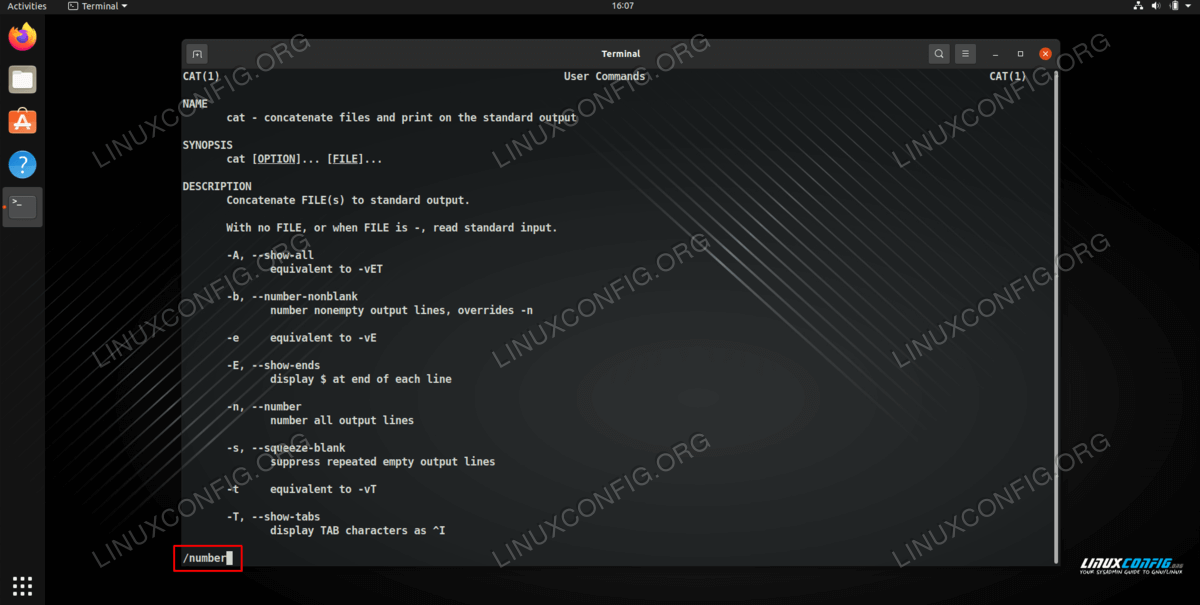This screenshot has width=1200, height=605.
Task: Minimize the Terminal window
Action: 995,53
